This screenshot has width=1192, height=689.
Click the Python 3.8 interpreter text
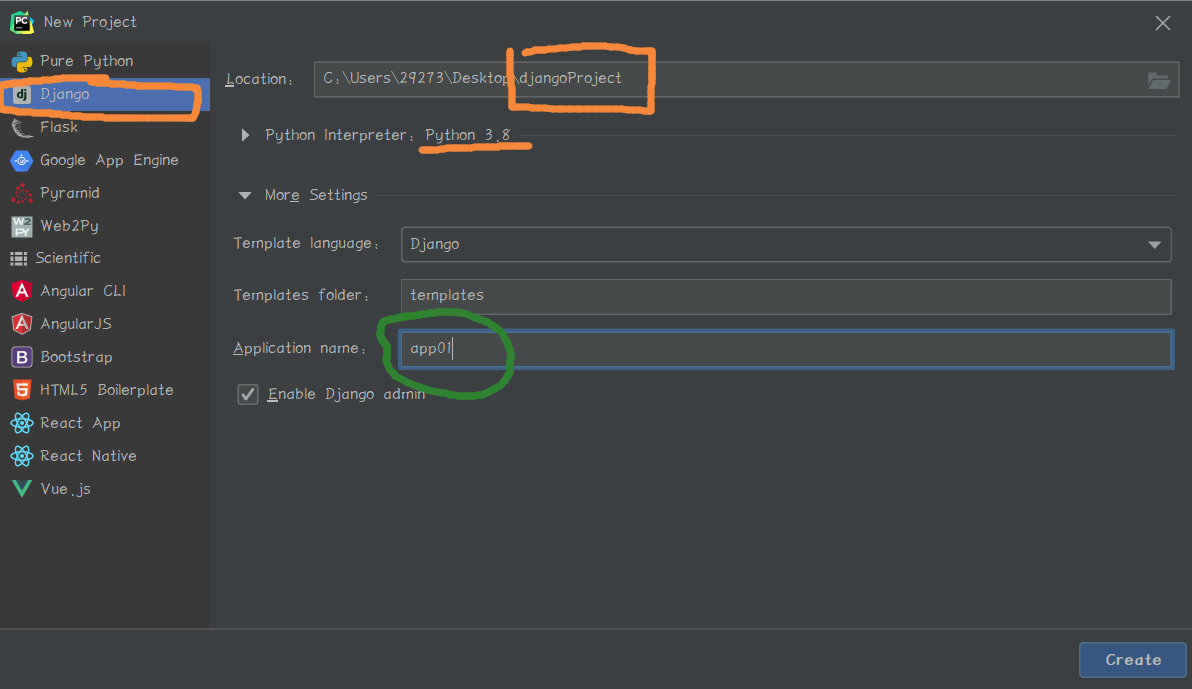pos(468,135)
